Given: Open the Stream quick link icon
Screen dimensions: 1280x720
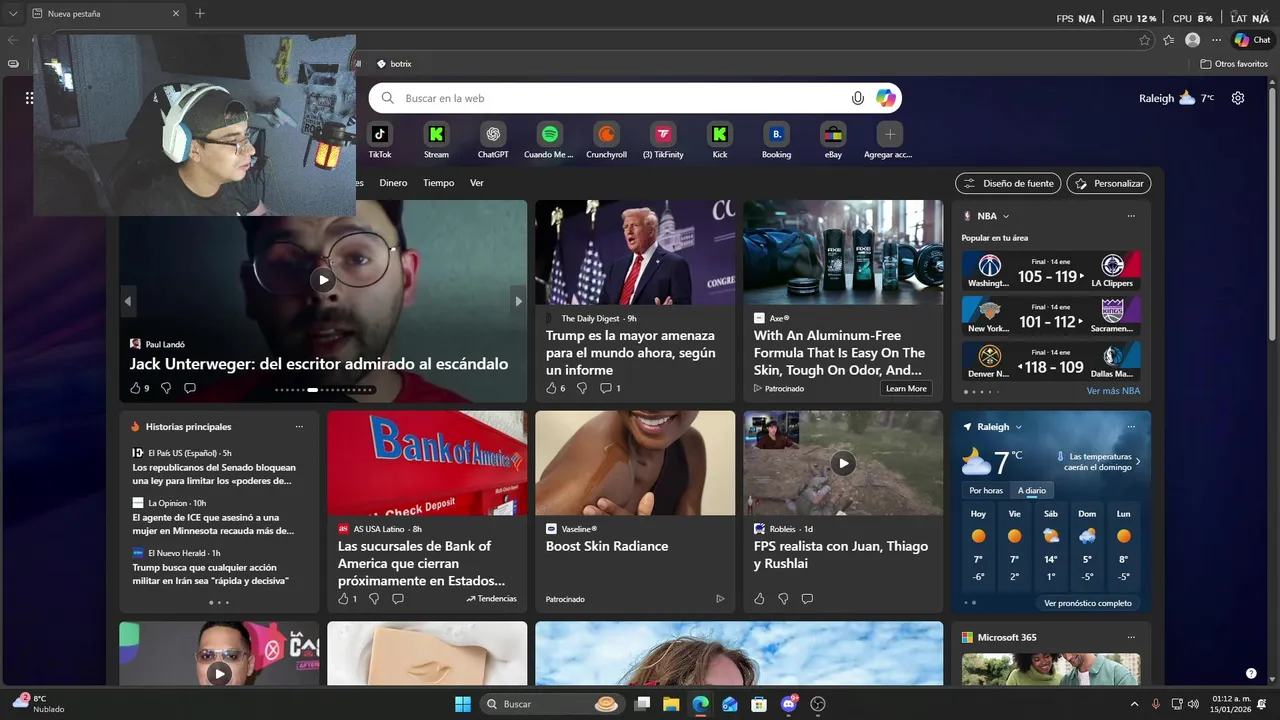Looking at the screenshot, I should pos(436,134).
